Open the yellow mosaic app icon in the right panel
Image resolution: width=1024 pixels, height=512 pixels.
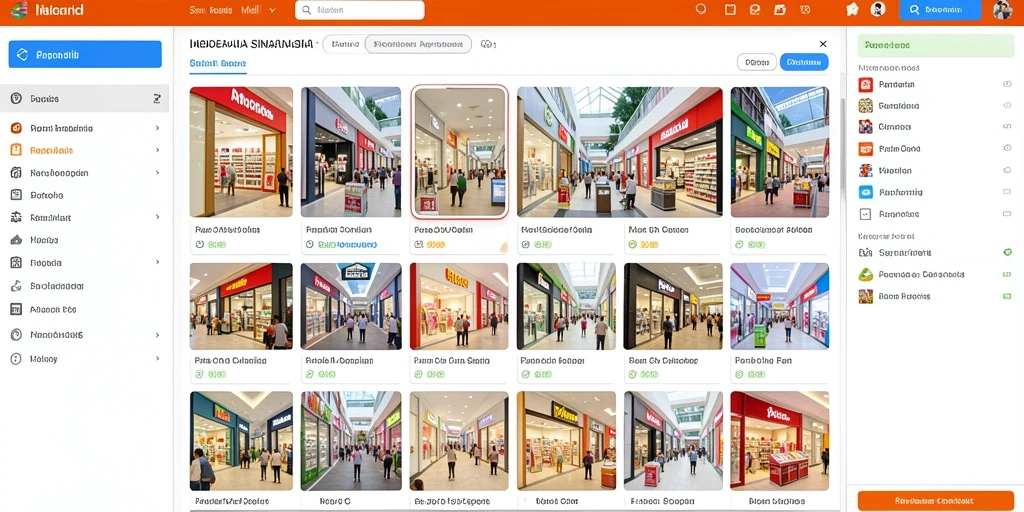(866, 106)
